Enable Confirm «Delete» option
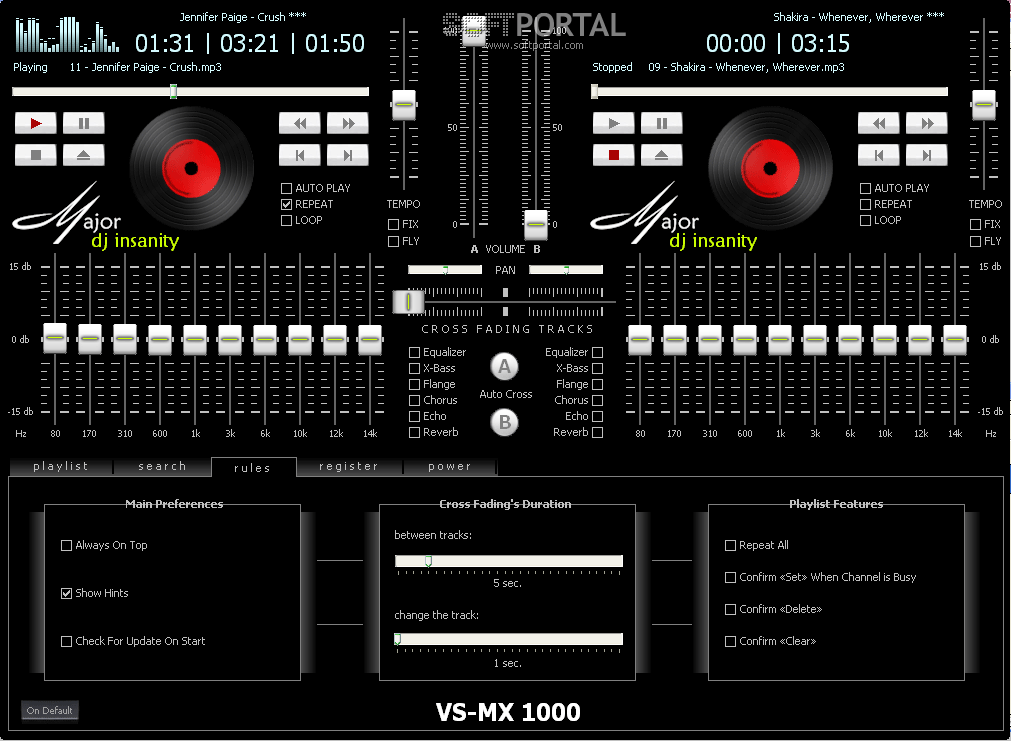This screenshot has height=741, width=1011. coord(731,609)
